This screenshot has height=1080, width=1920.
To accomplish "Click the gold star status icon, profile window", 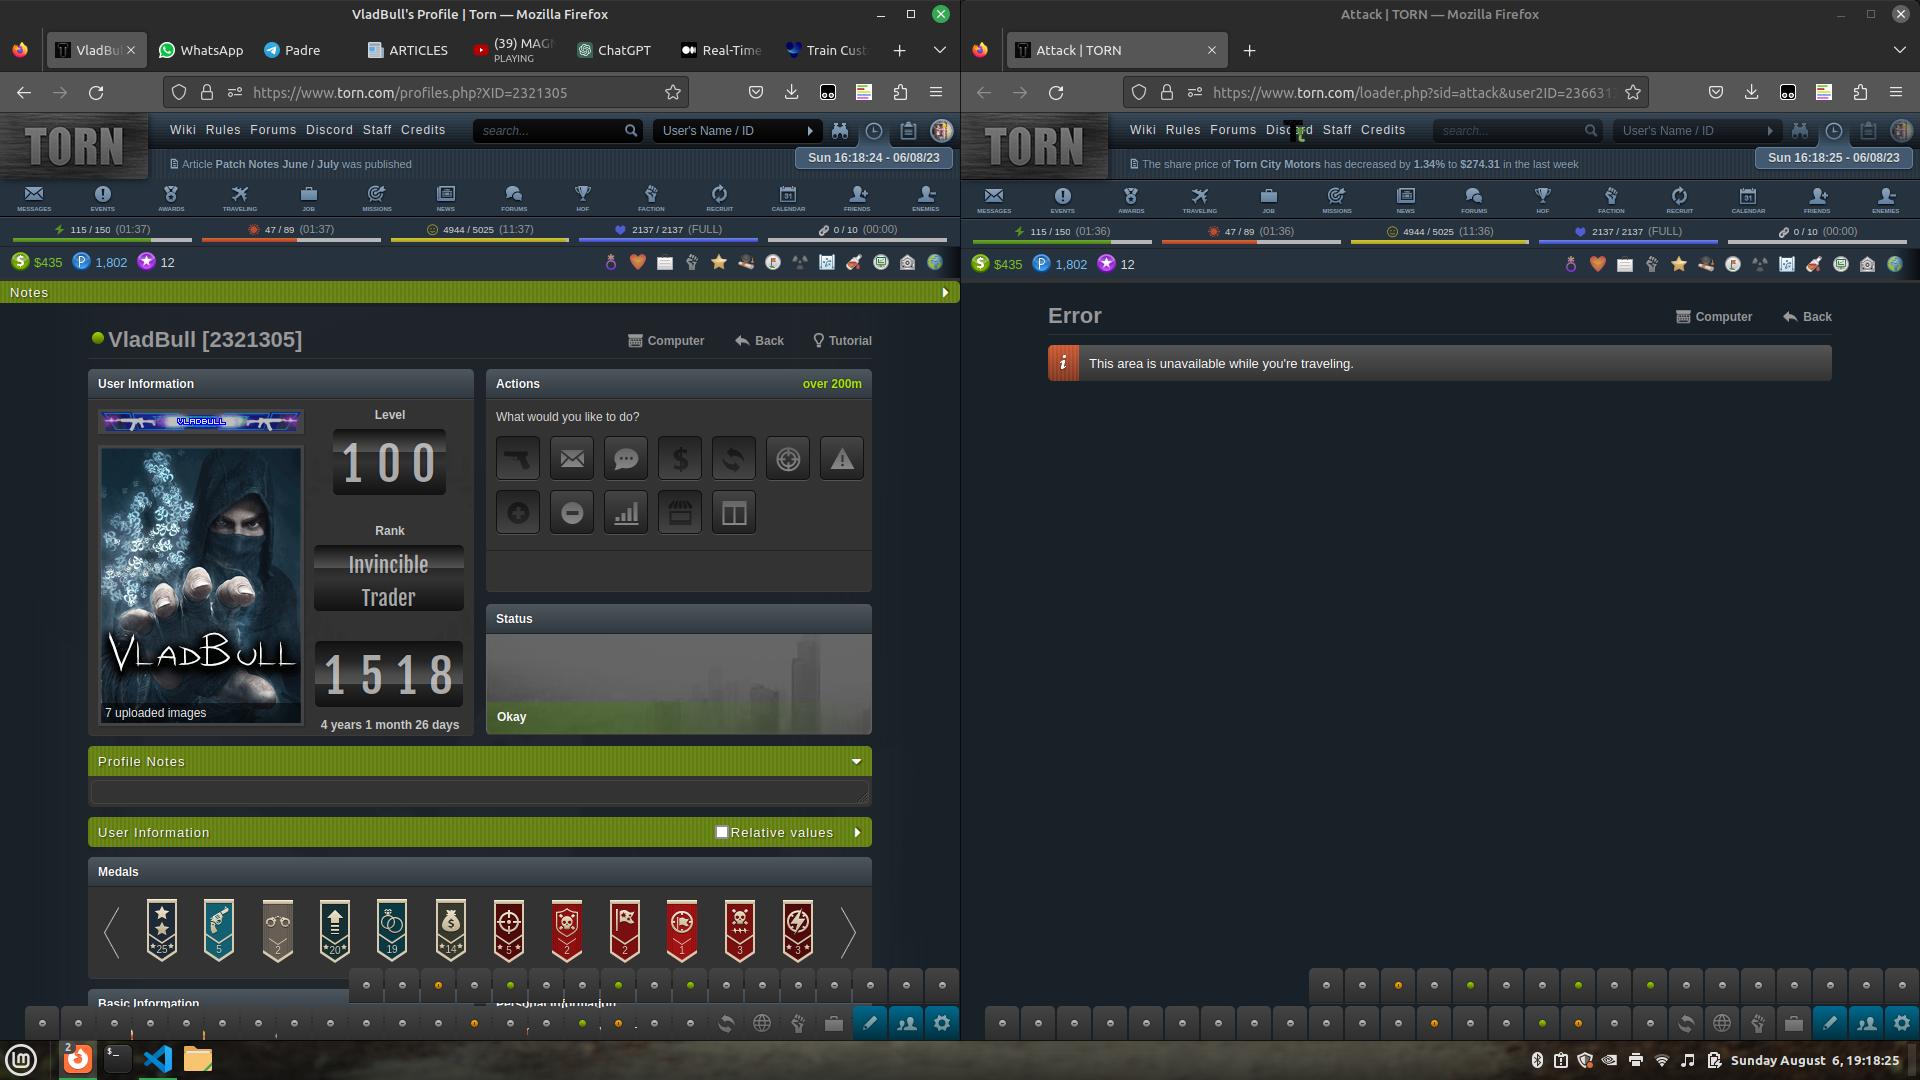I will pyautogui.click(x=718, y=262).
